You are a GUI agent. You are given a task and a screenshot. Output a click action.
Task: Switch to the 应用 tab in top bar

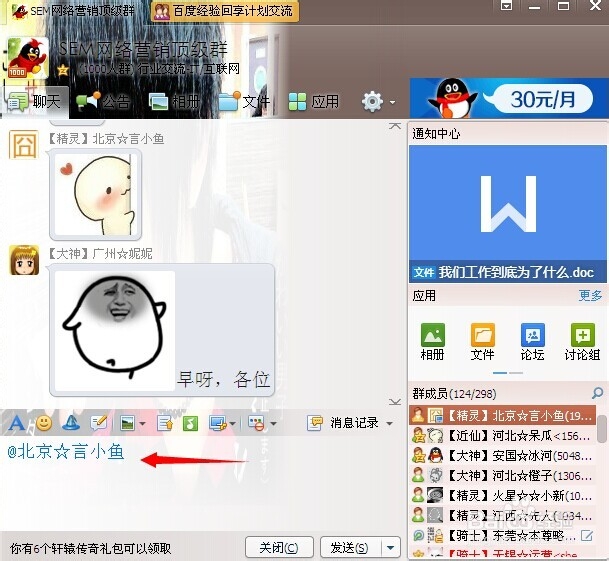coord(314,102)
